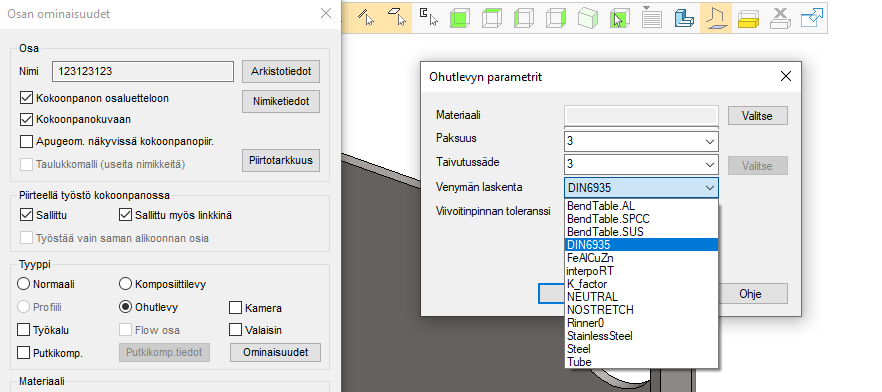Choose NOSTRETCH from the list
Viewport: 882px width, 392px height.
[x=641, y=310]
